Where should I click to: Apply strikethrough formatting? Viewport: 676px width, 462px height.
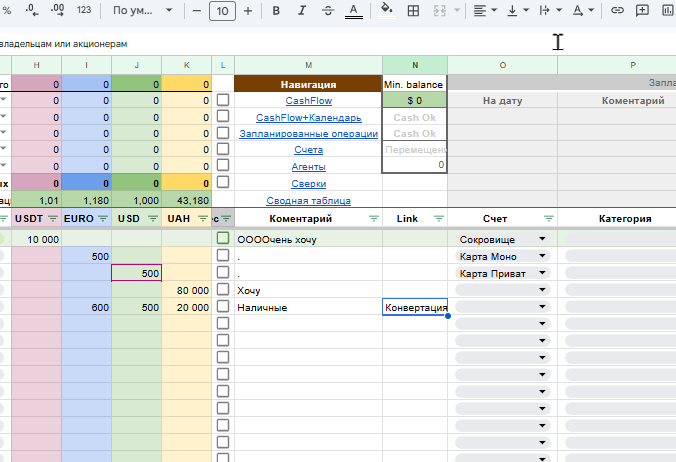328,11
